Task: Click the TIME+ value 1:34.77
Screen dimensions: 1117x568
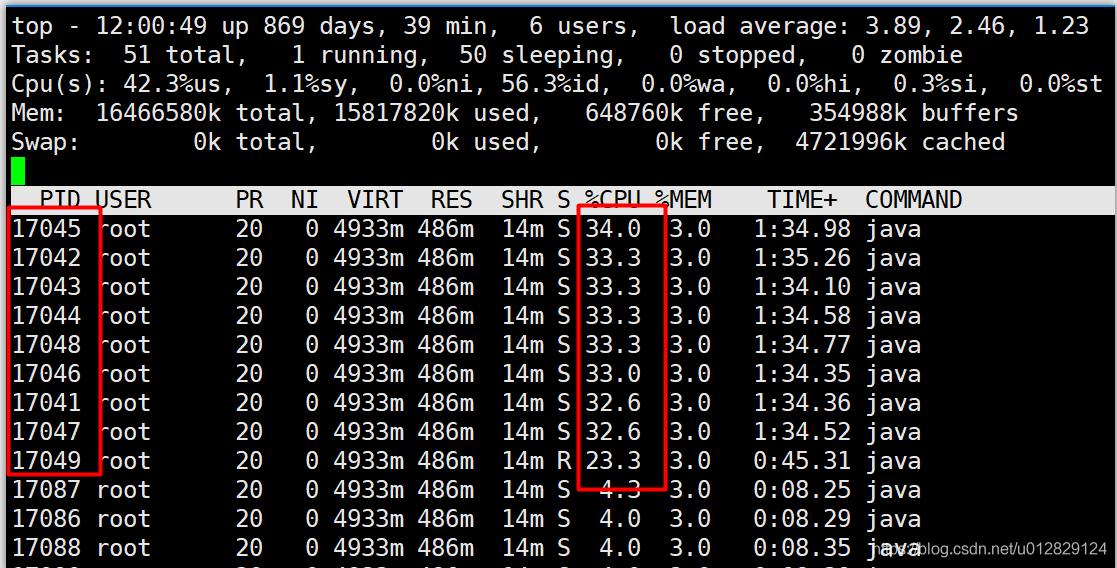Action: click(x=802, y=345)
